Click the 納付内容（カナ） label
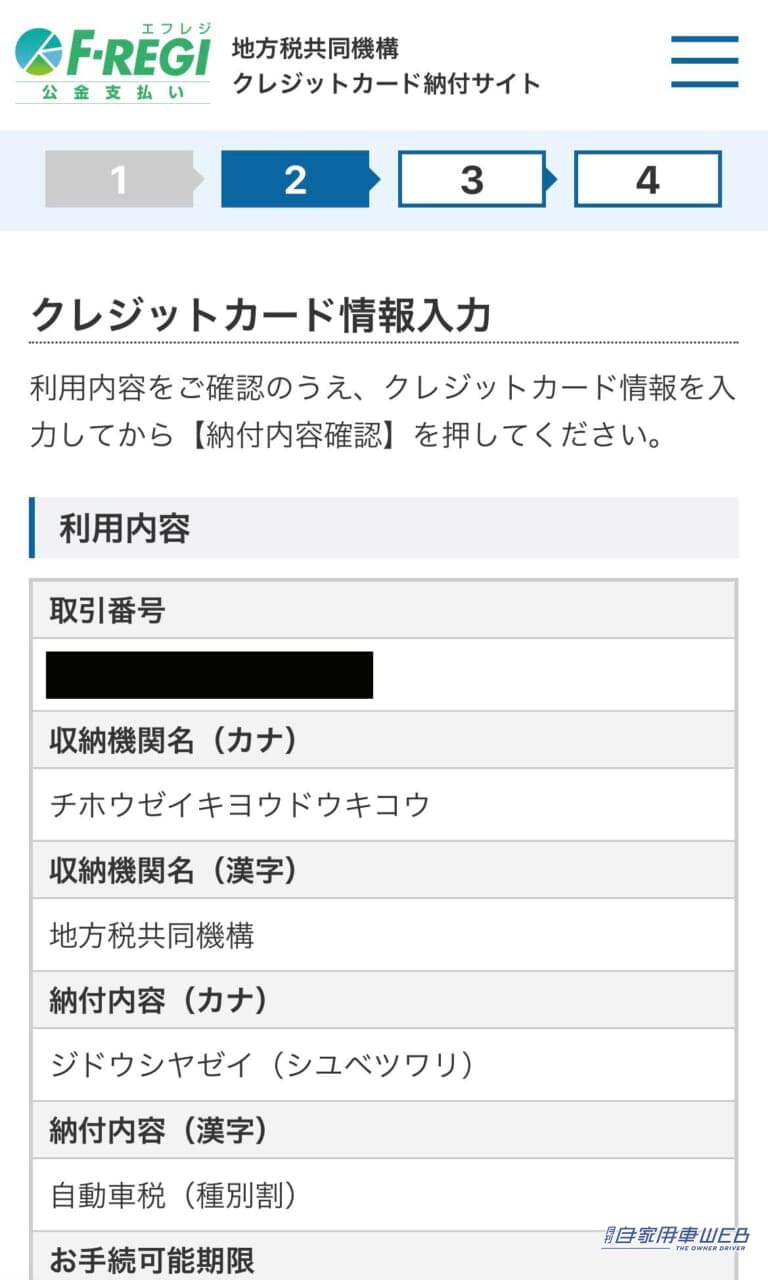The image size is (768, 1280). click(160, 1000)
